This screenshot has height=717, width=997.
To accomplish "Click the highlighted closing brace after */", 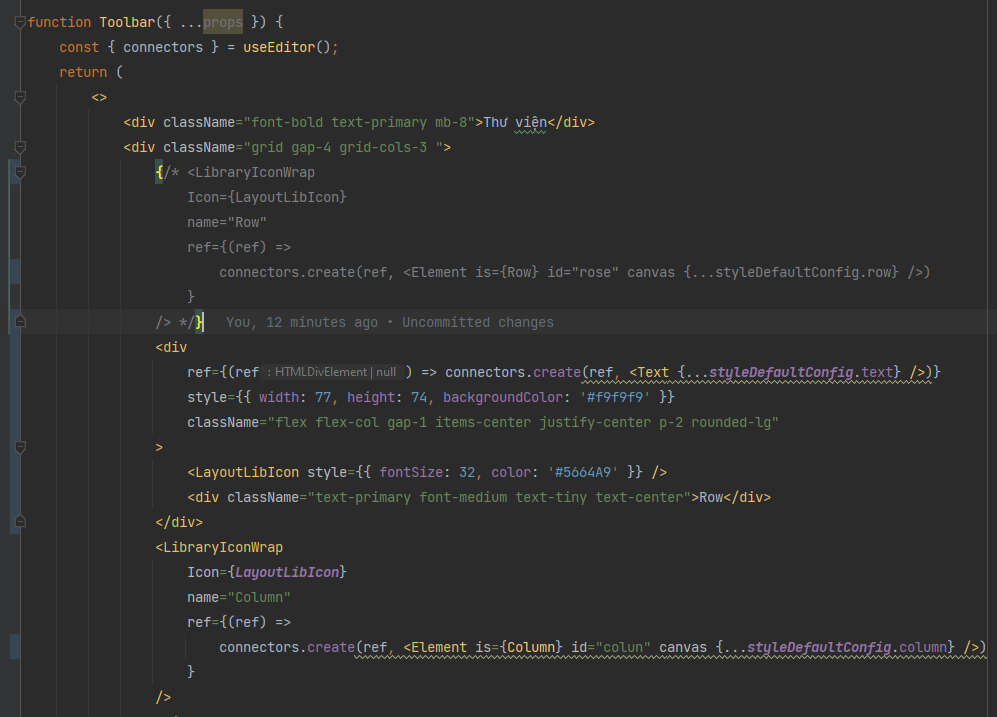I will tap(199, 322).
